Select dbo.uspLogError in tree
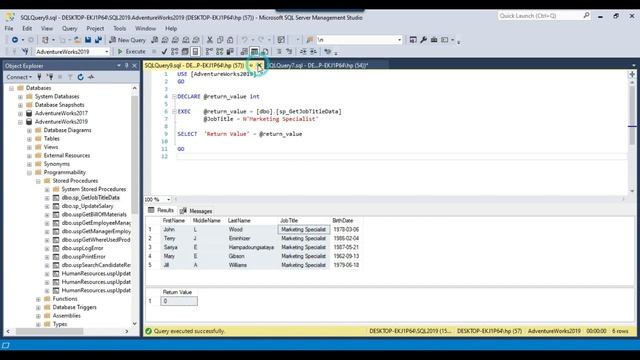This screenshot has height=360, width=640. [x=82, y=248]
